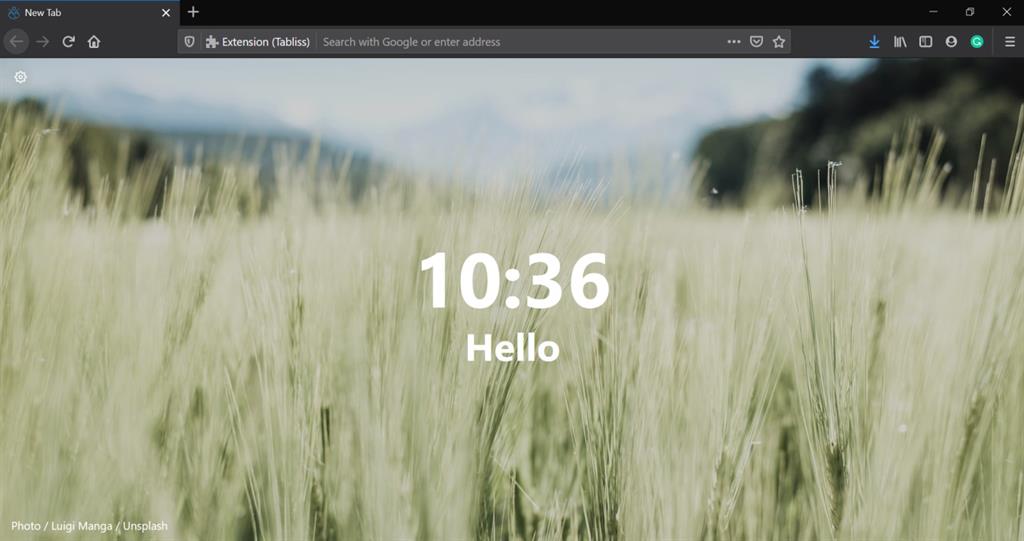This screenshot has width=1024, height=541.
Task: Toggle the sidebar view
Action: [x=925, y=42]
